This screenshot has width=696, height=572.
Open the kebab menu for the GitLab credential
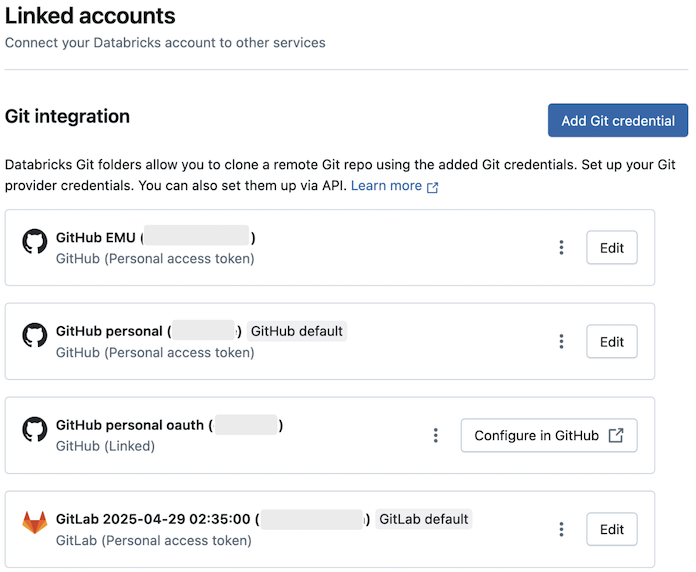coord(562,529)
